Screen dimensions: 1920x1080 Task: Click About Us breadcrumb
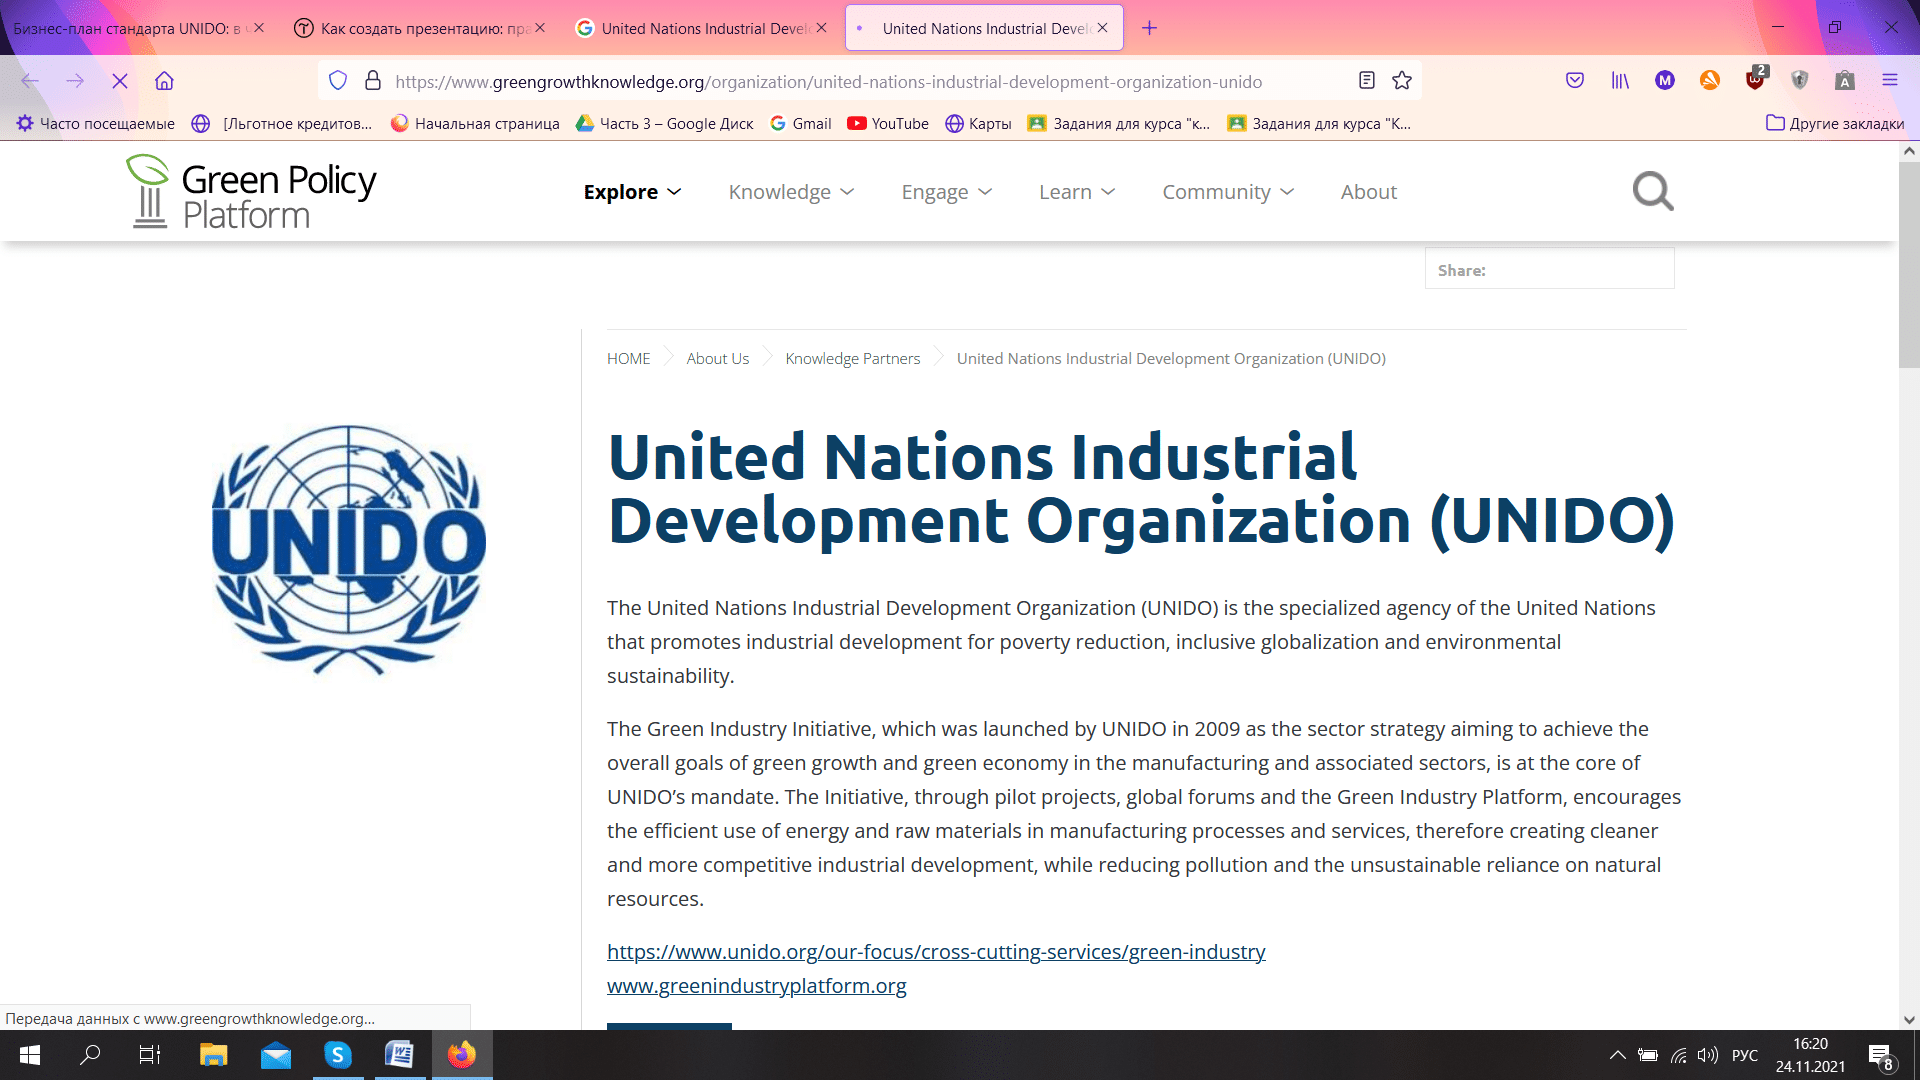[717, 358]
